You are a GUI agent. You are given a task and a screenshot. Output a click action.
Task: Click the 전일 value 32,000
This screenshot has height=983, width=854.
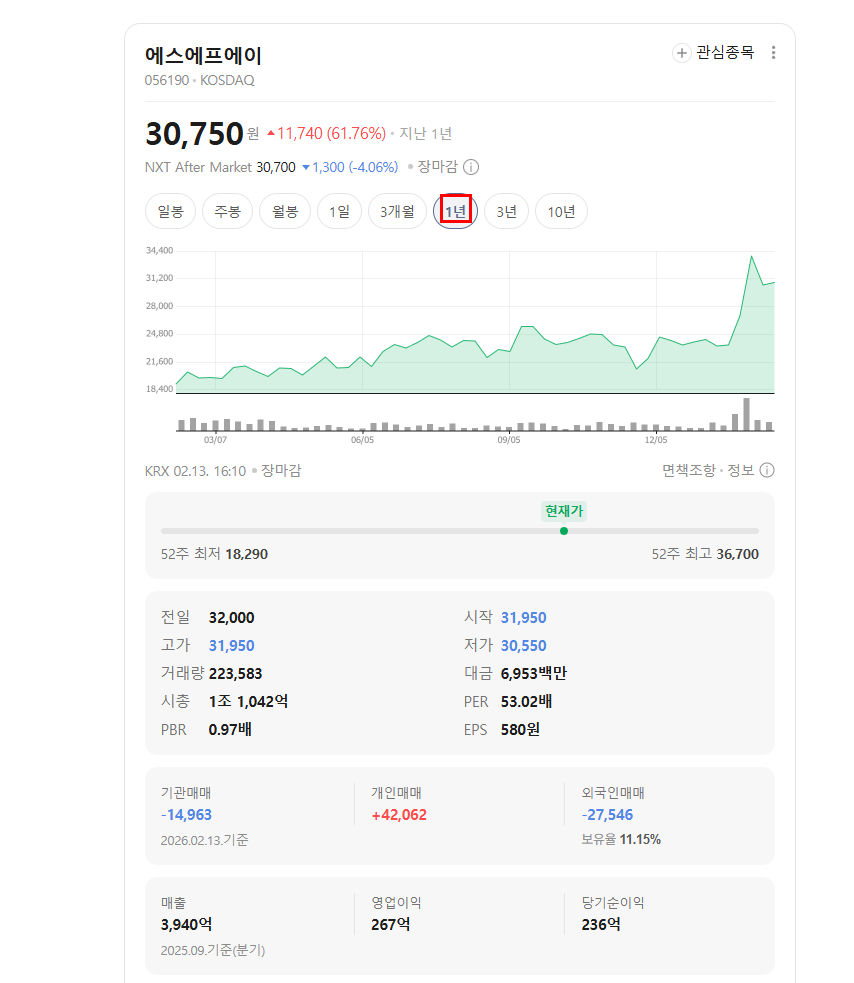231,618
